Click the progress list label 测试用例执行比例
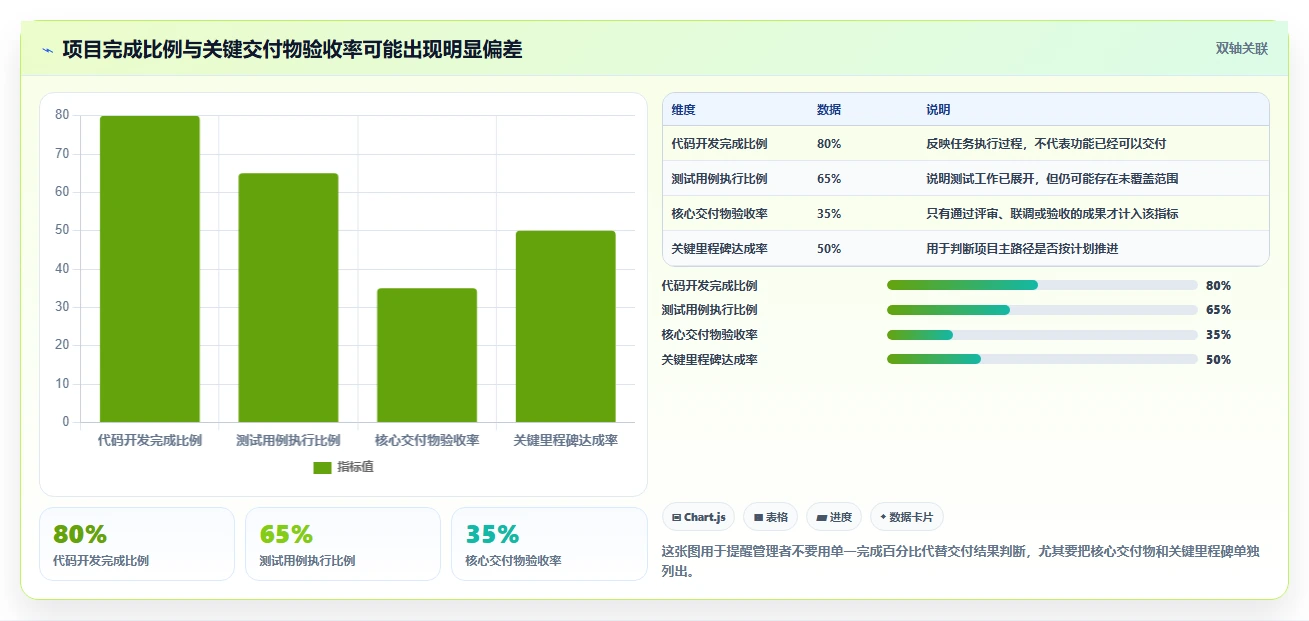The width and height of the screenshot is (1309, 621). tap(710, 310)
